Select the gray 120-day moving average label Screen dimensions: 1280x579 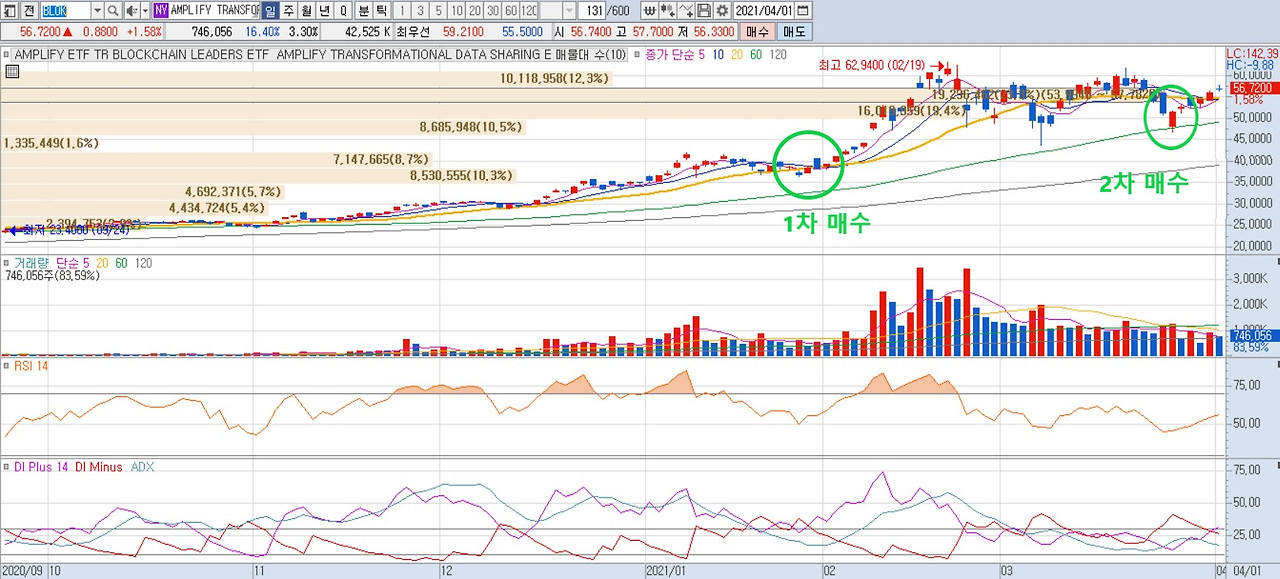click(778, 54)
